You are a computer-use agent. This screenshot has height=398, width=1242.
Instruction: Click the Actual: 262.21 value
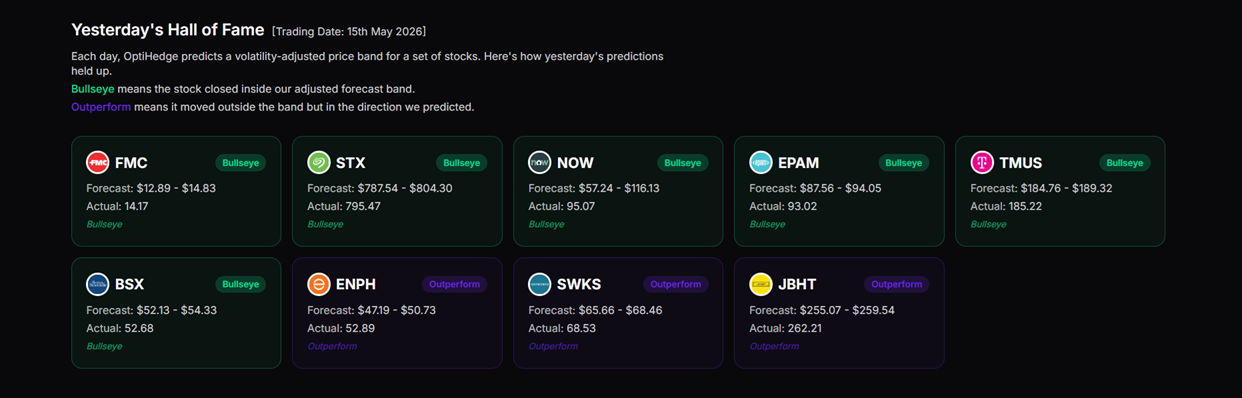[x=785, y=328]
